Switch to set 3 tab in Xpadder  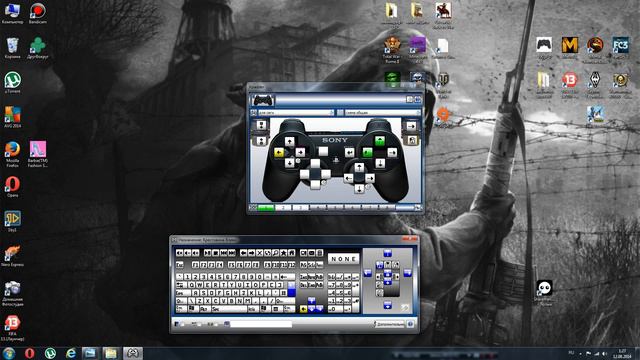[x=300, y=207]
